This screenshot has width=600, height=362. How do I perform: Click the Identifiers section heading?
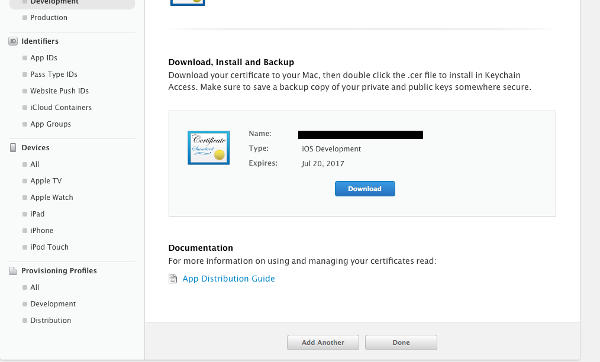(40, 41)
